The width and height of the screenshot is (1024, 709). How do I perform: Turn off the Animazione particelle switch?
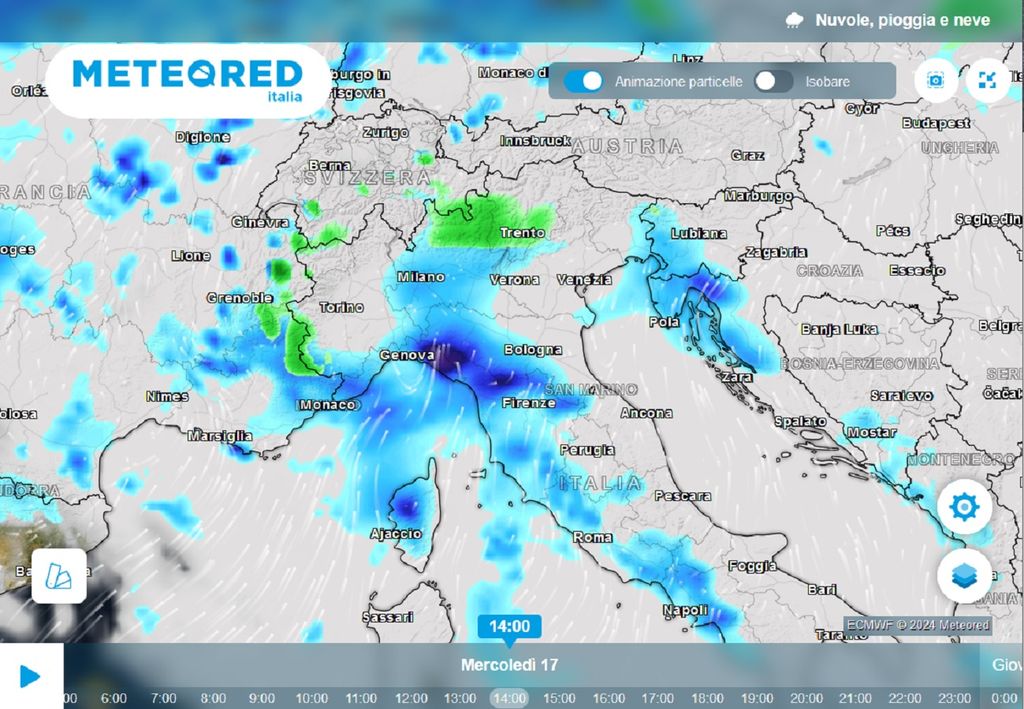click(x=583, y=81)
